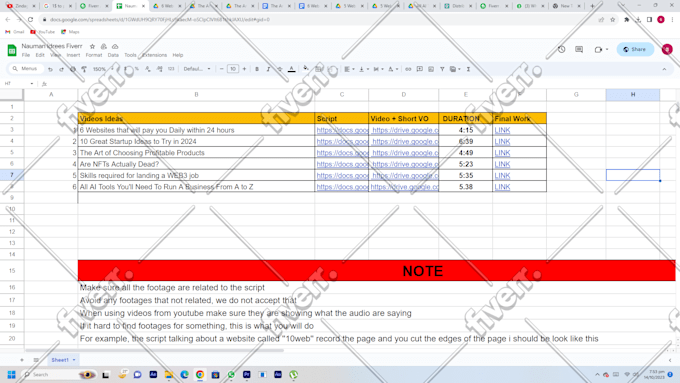Open the fill color picker

click(306, 69)
